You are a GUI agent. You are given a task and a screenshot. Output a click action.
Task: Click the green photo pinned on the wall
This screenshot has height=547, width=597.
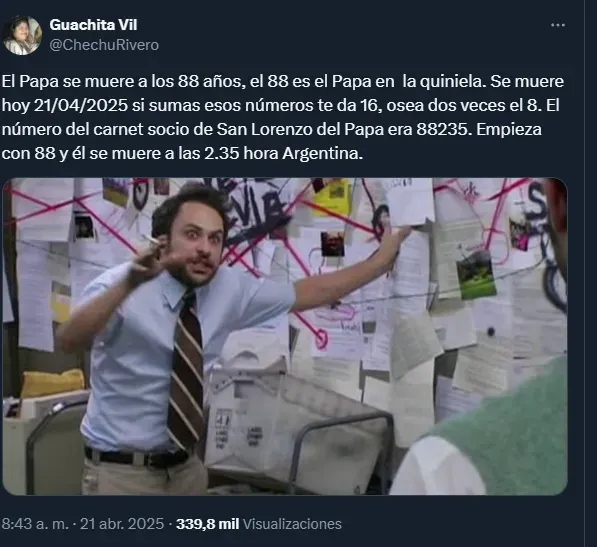[476, 273]
